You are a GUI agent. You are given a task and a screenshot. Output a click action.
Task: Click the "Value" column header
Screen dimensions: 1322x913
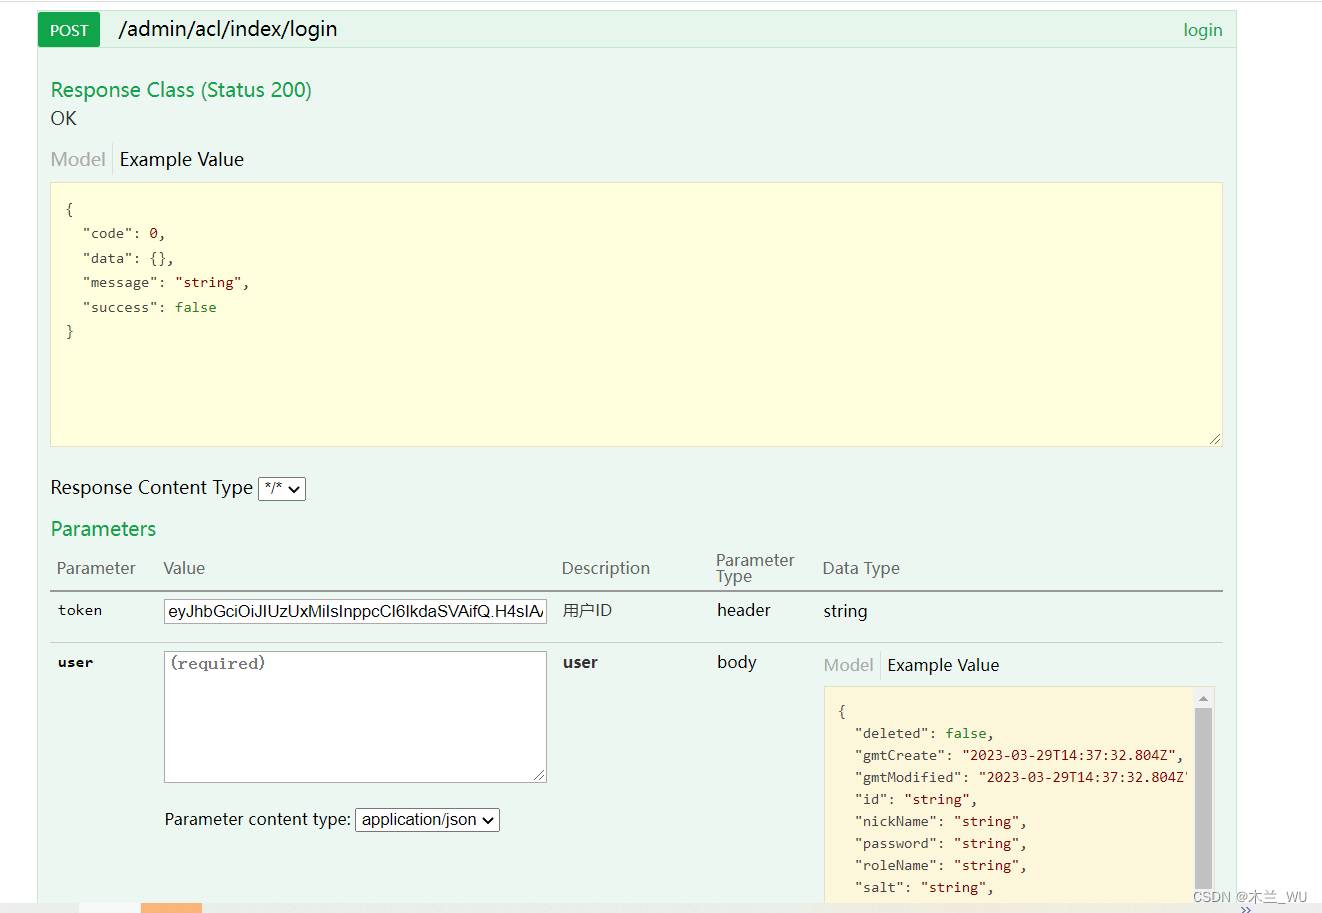coord(184,568)
